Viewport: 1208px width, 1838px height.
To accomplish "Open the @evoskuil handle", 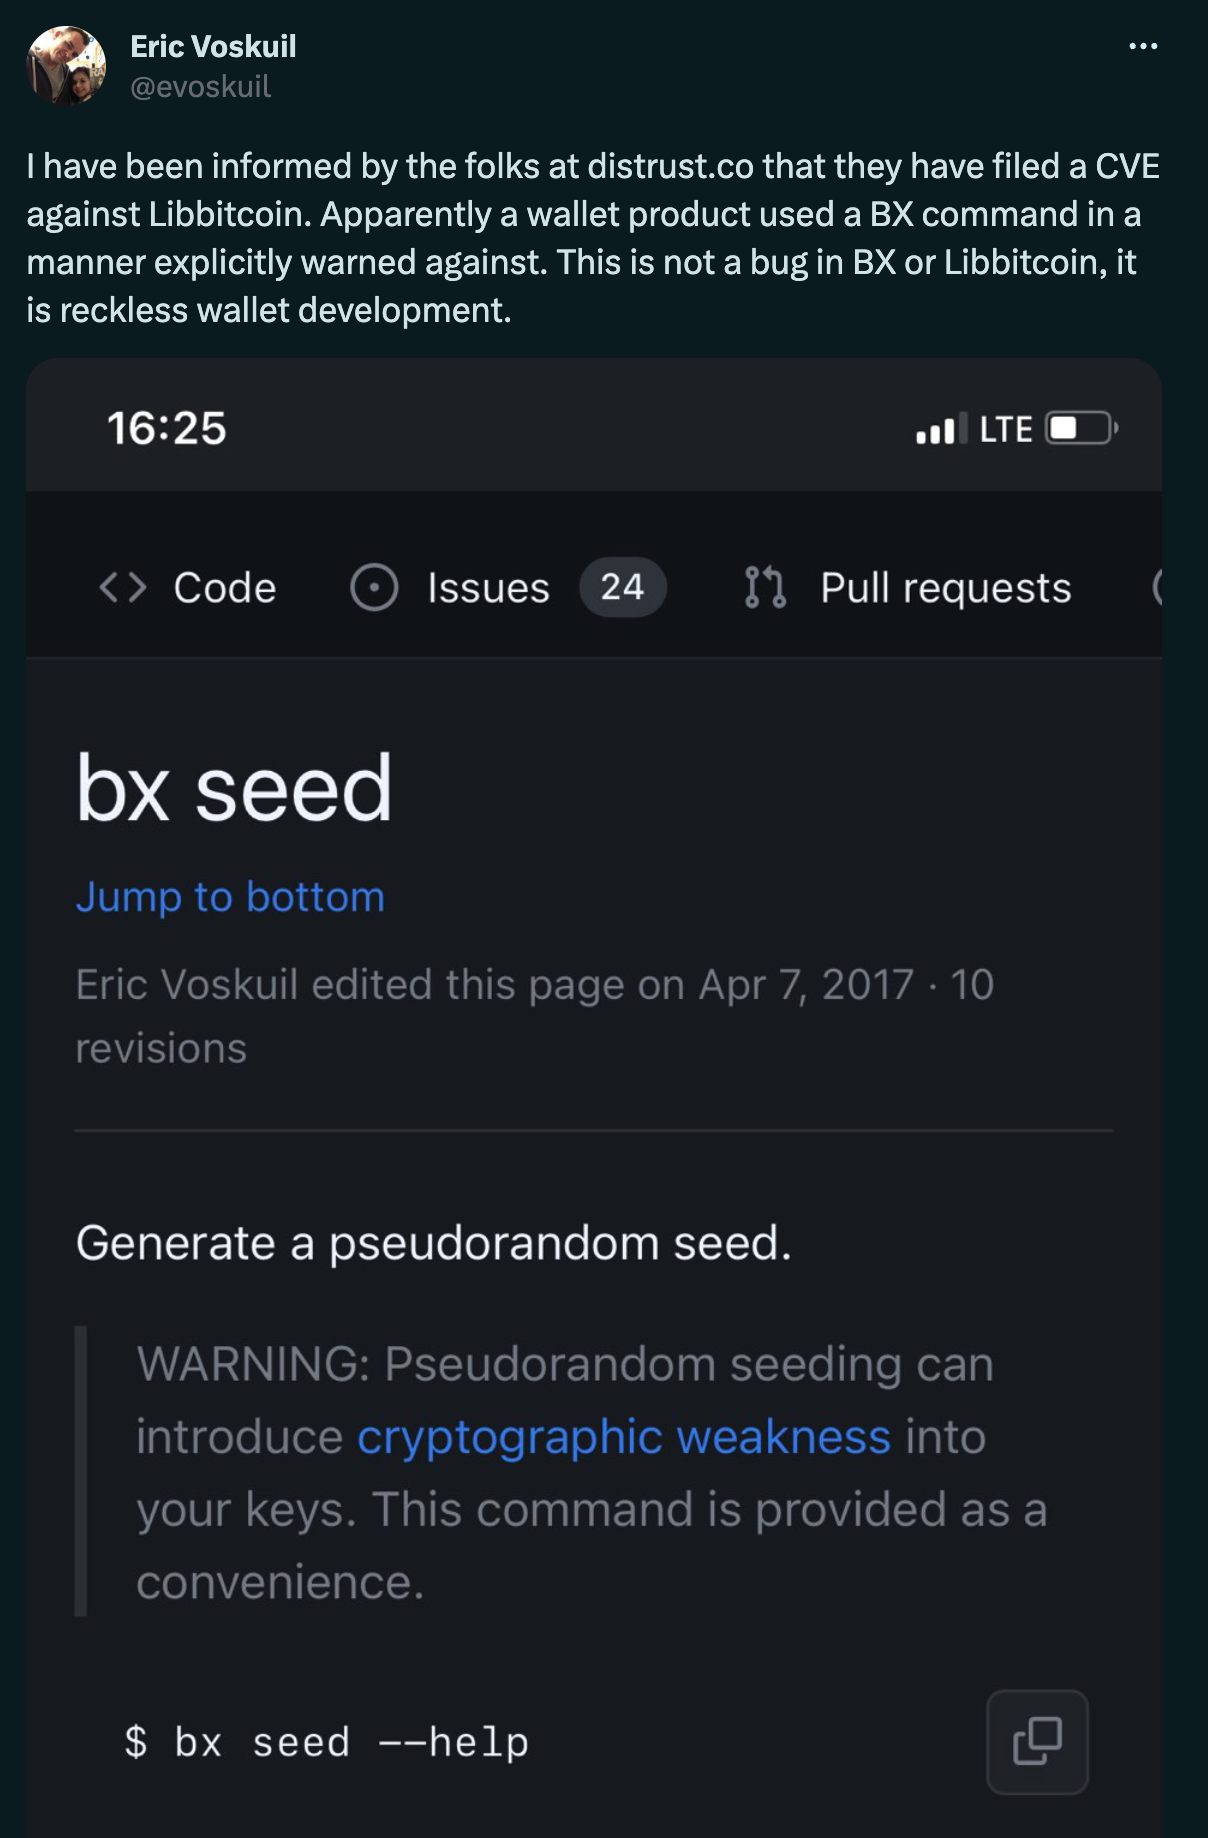I will pos(200,87).
